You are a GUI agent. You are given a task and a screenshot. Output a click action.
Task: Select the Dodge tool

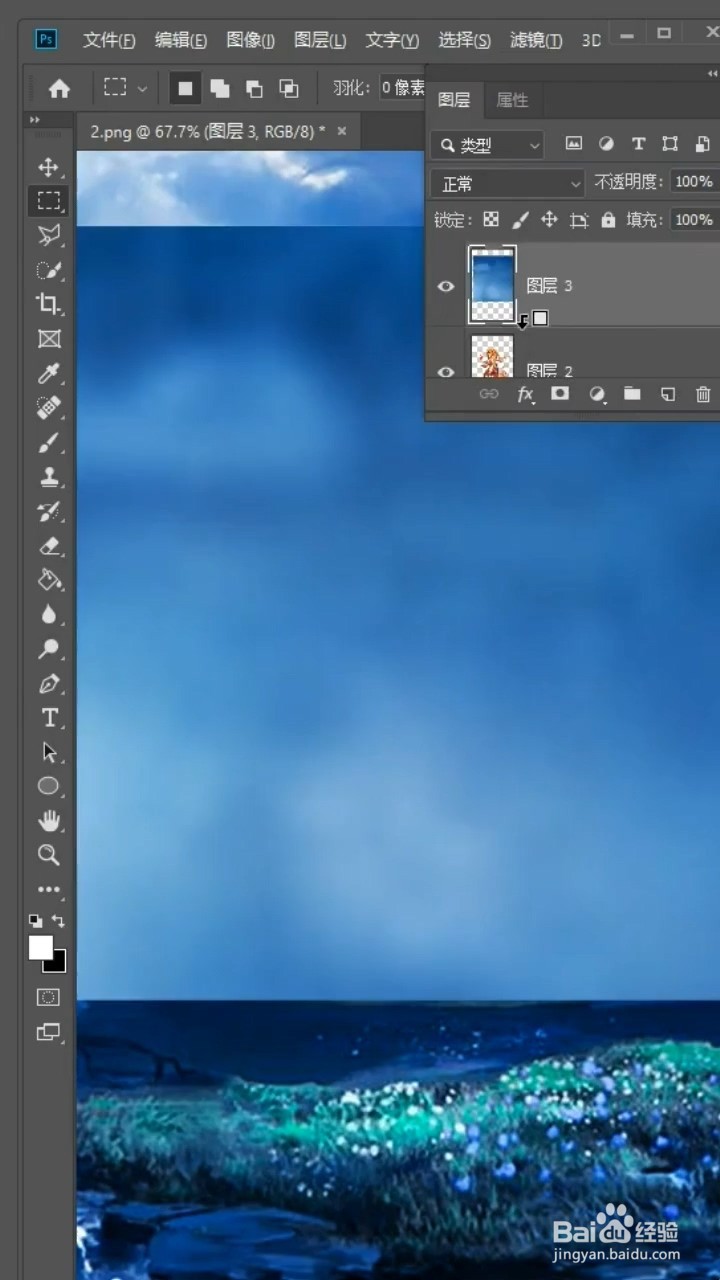[x=48, y=649]
